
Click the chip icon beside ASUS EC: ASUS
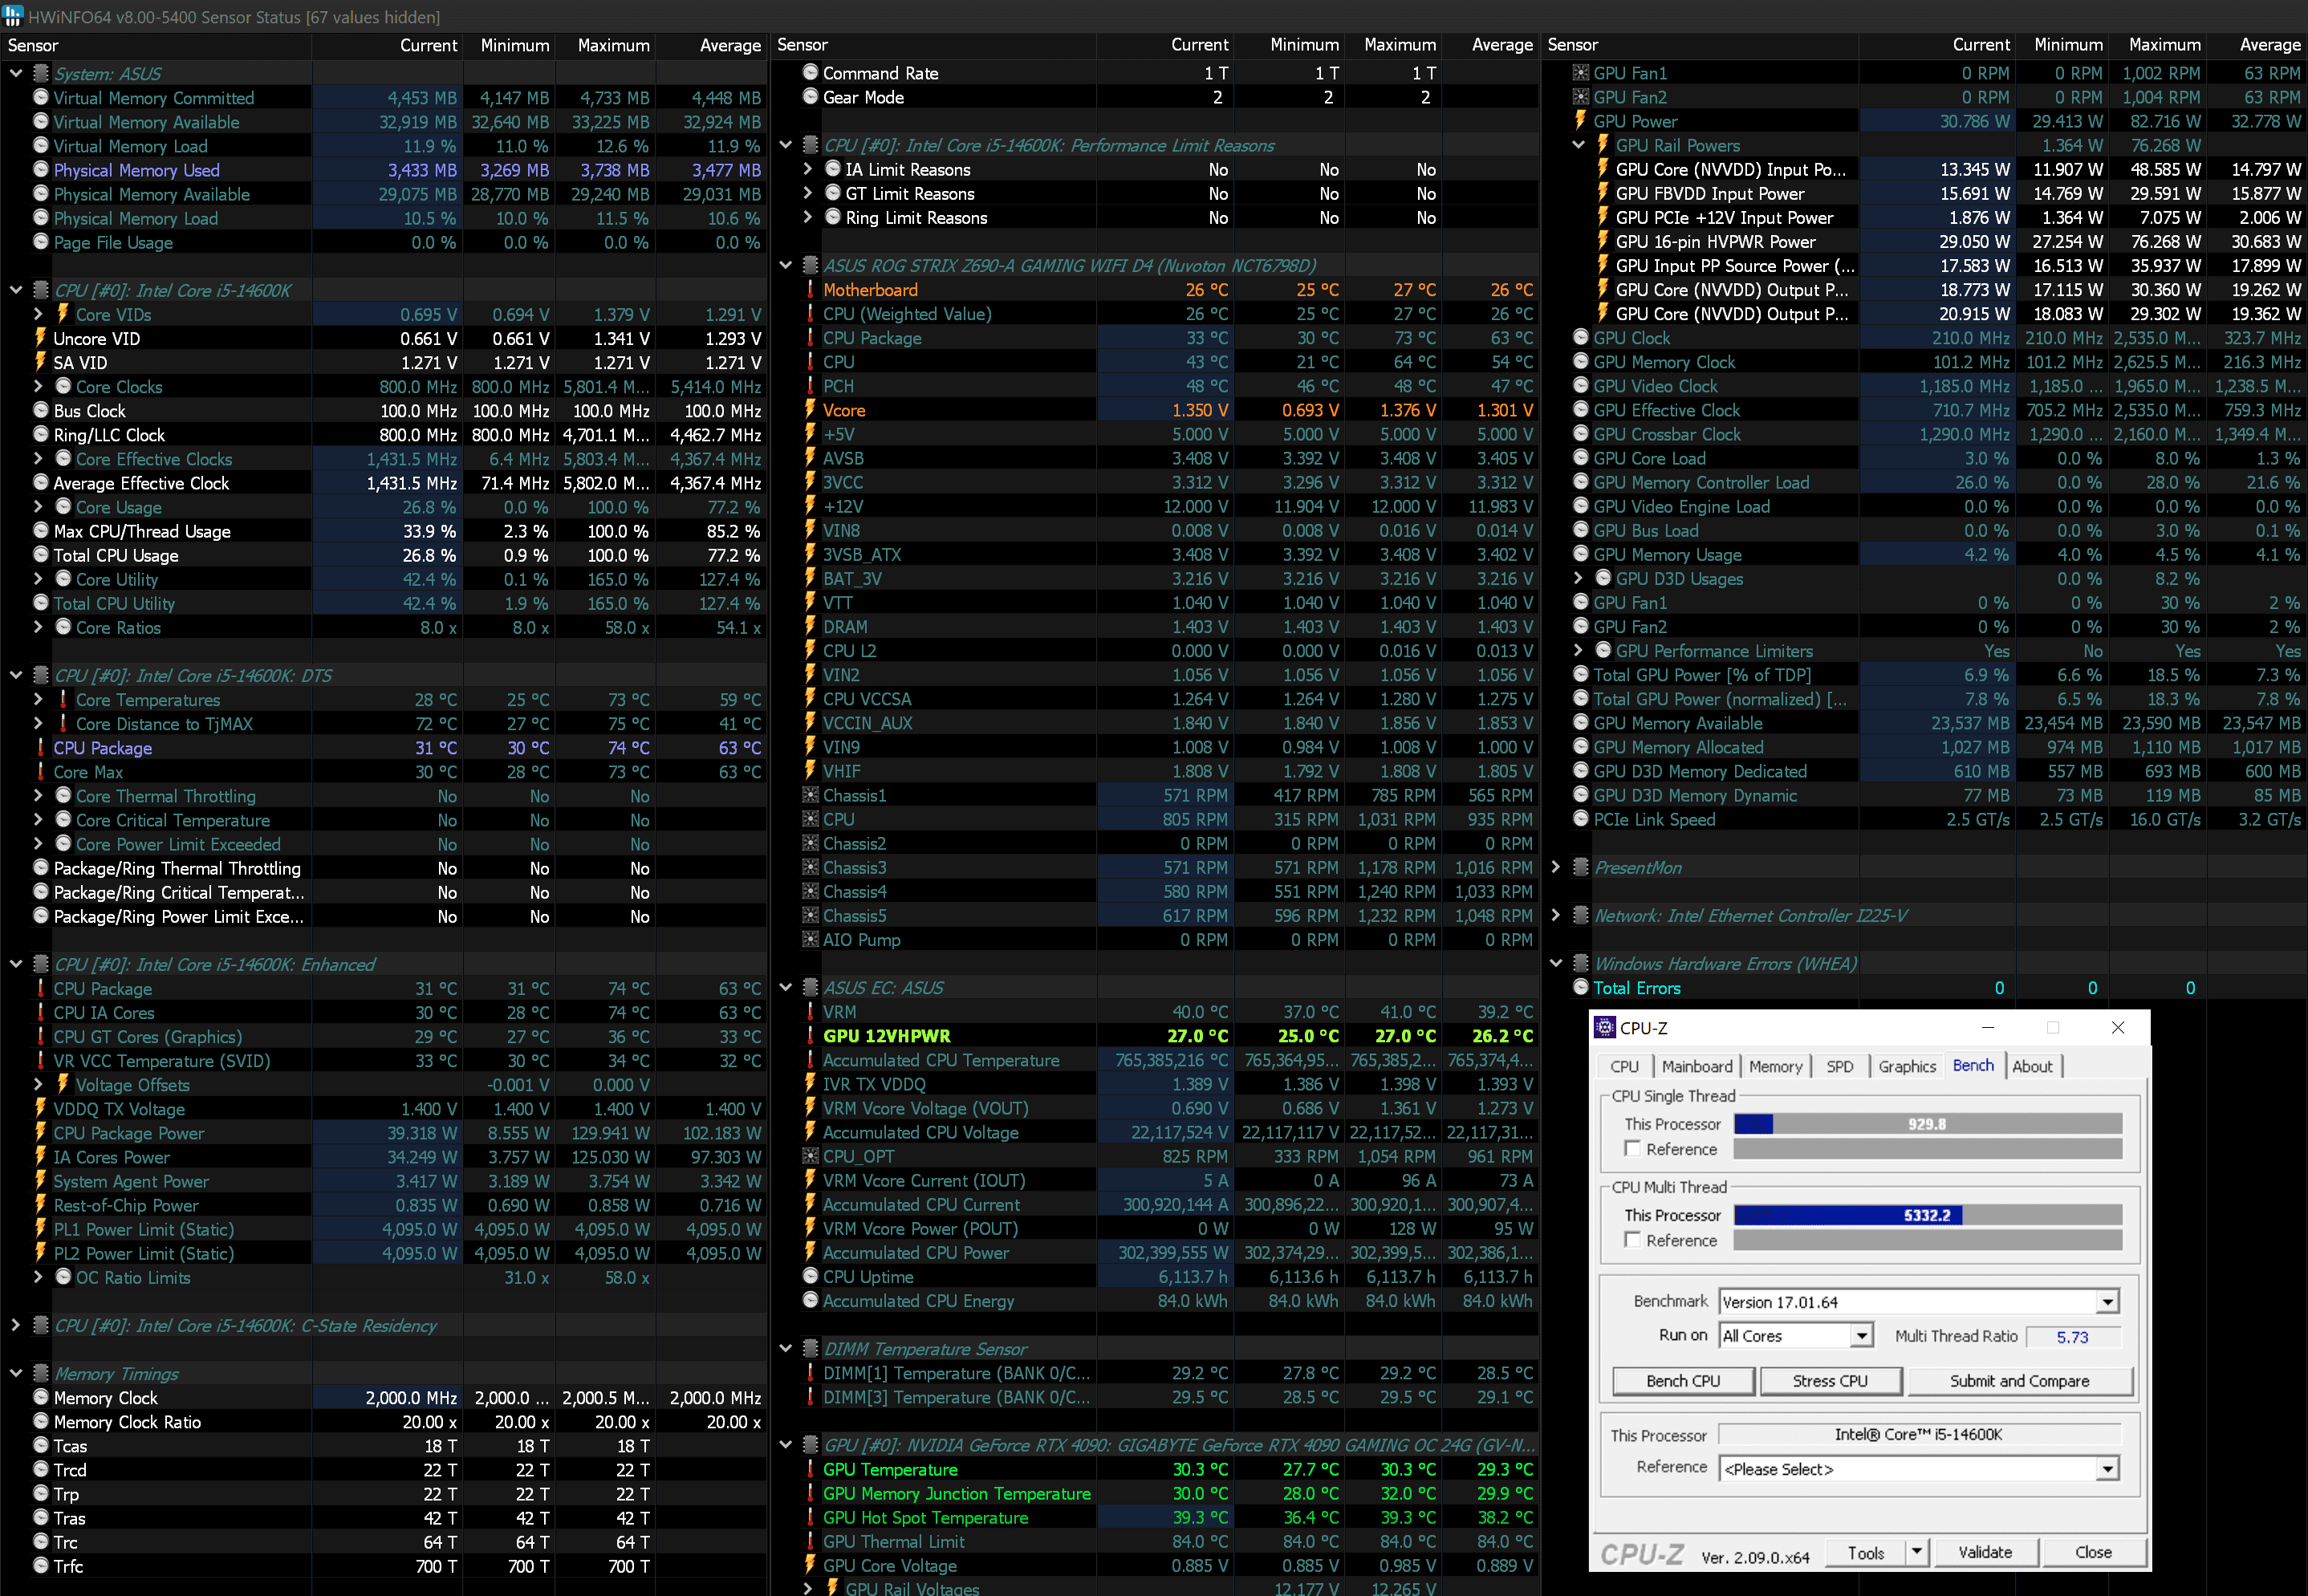811,987
